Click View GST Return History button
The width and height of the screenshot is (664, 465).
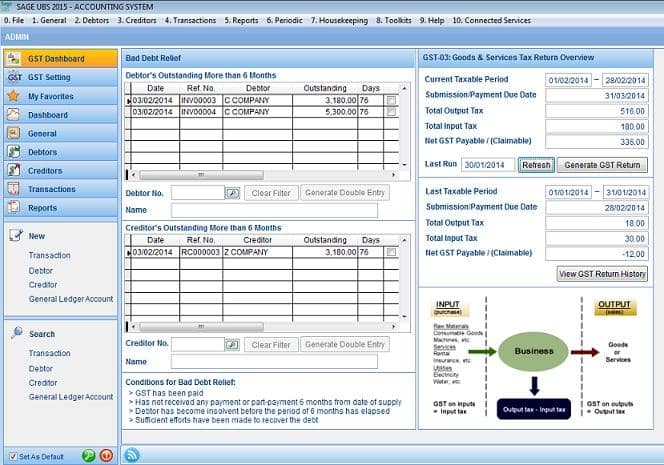click(x=602, y=274)
